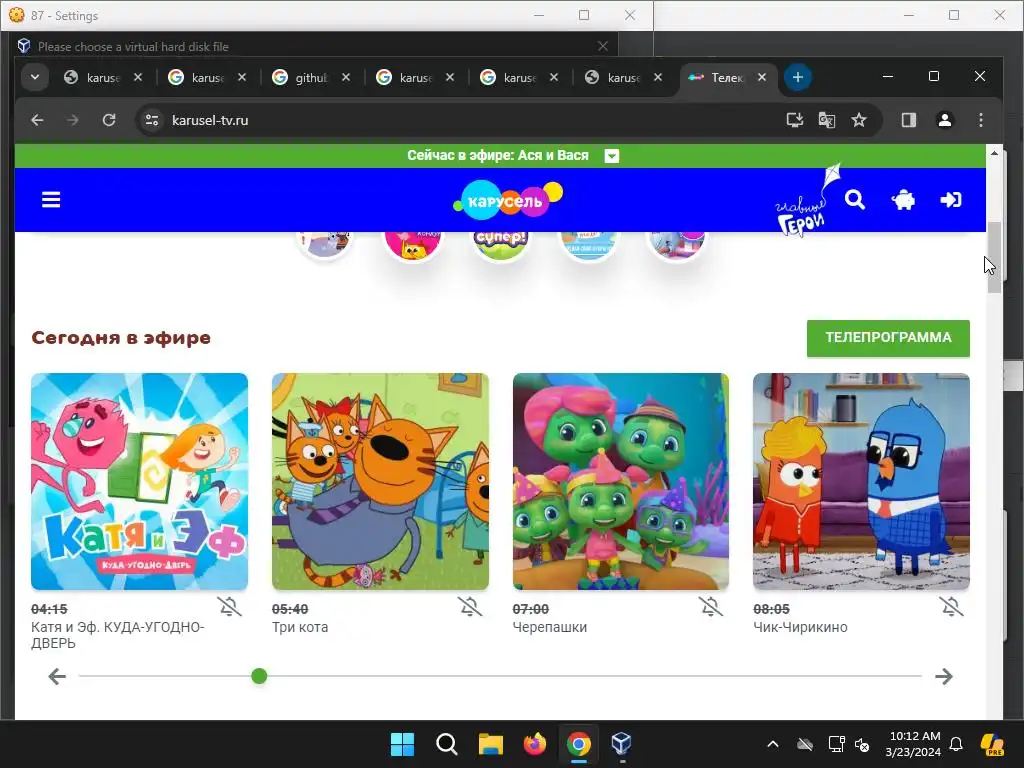
Task: Toggle reminder bell for Черепашки
Action: 711,607
